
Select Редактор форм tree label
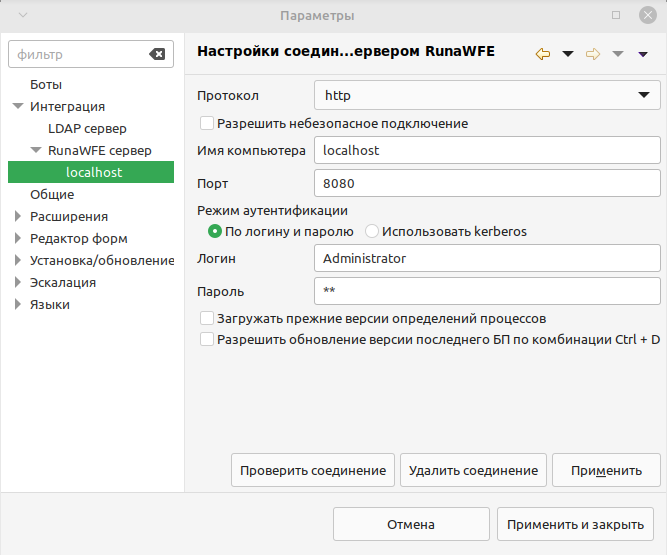pyautogui.click(x=79, y=239)
